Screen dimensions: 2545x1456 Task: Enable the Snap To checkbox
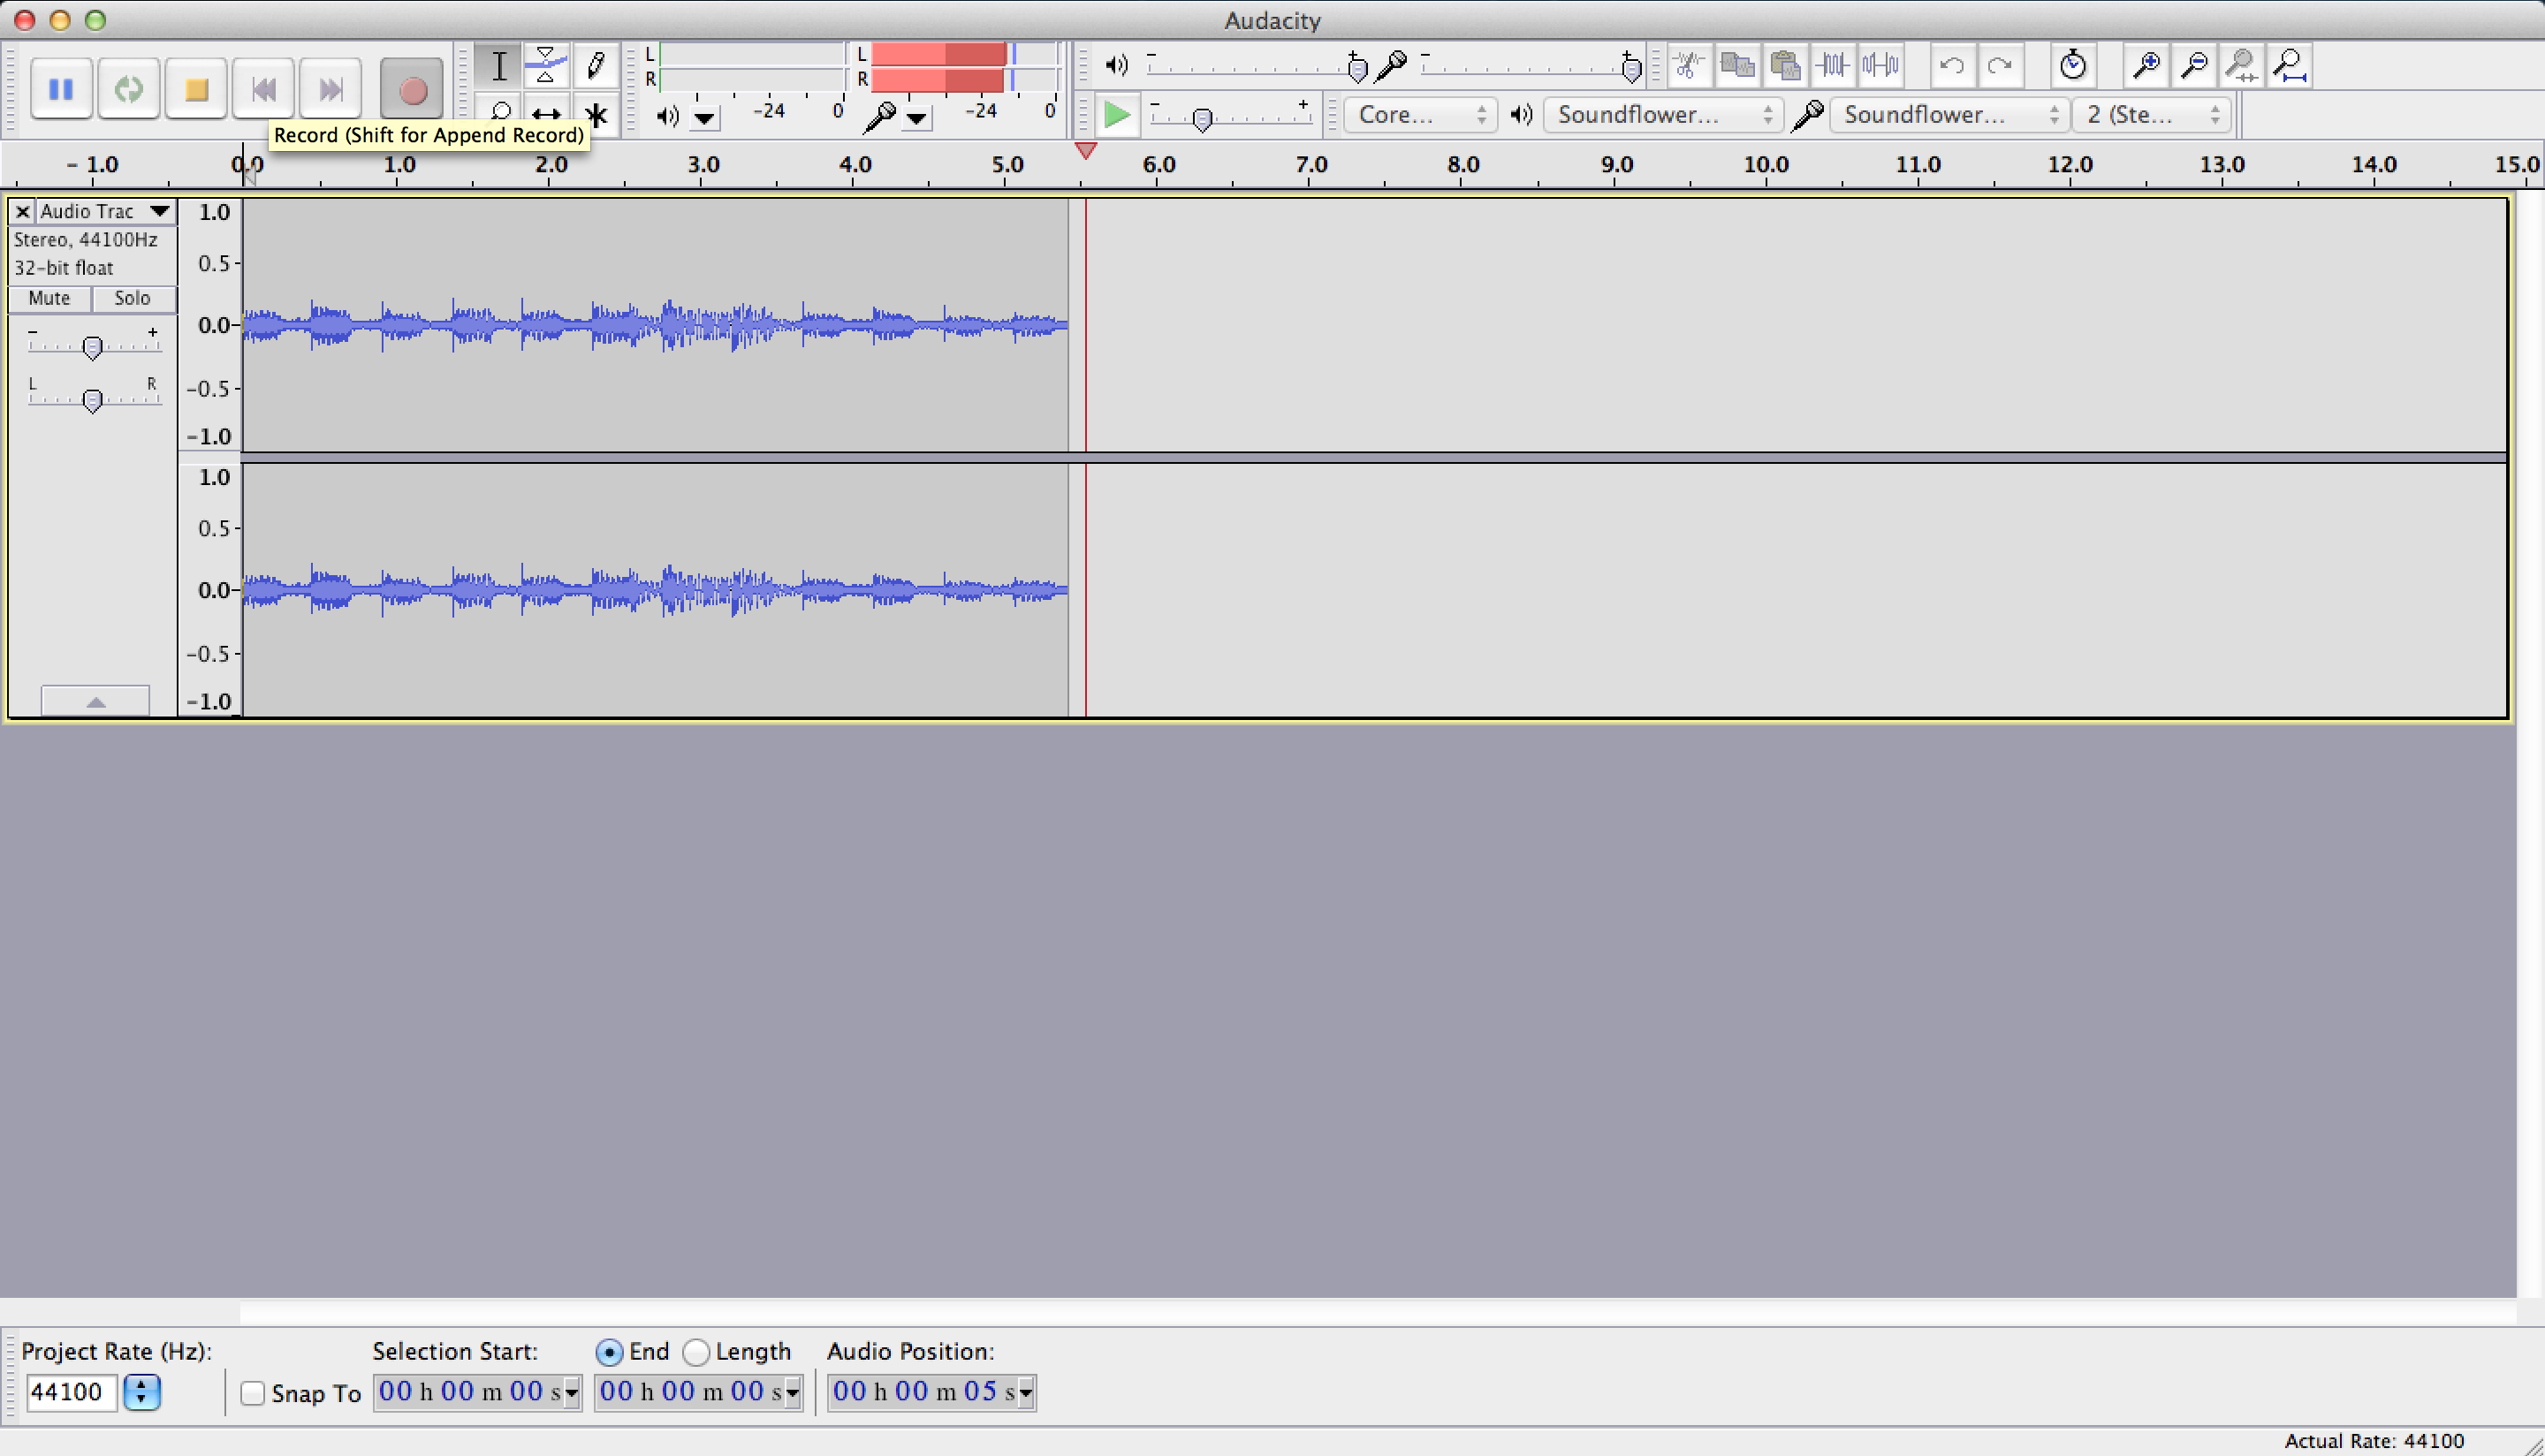[x=253, y=1393]
